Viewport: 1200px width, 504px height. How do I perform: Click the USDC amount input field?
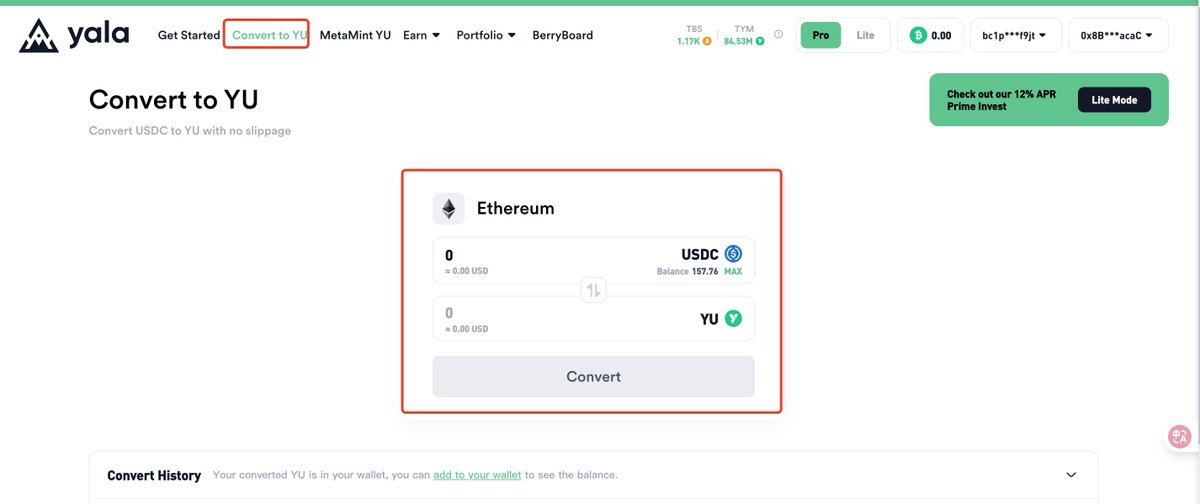[593, 261]
